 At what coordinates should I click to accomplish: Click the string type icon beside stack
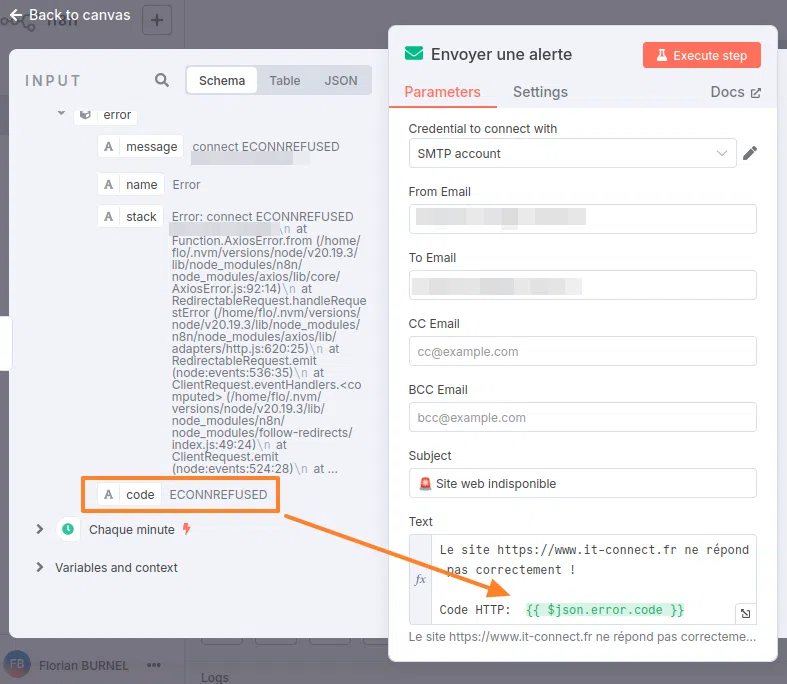tap(108, 216)
